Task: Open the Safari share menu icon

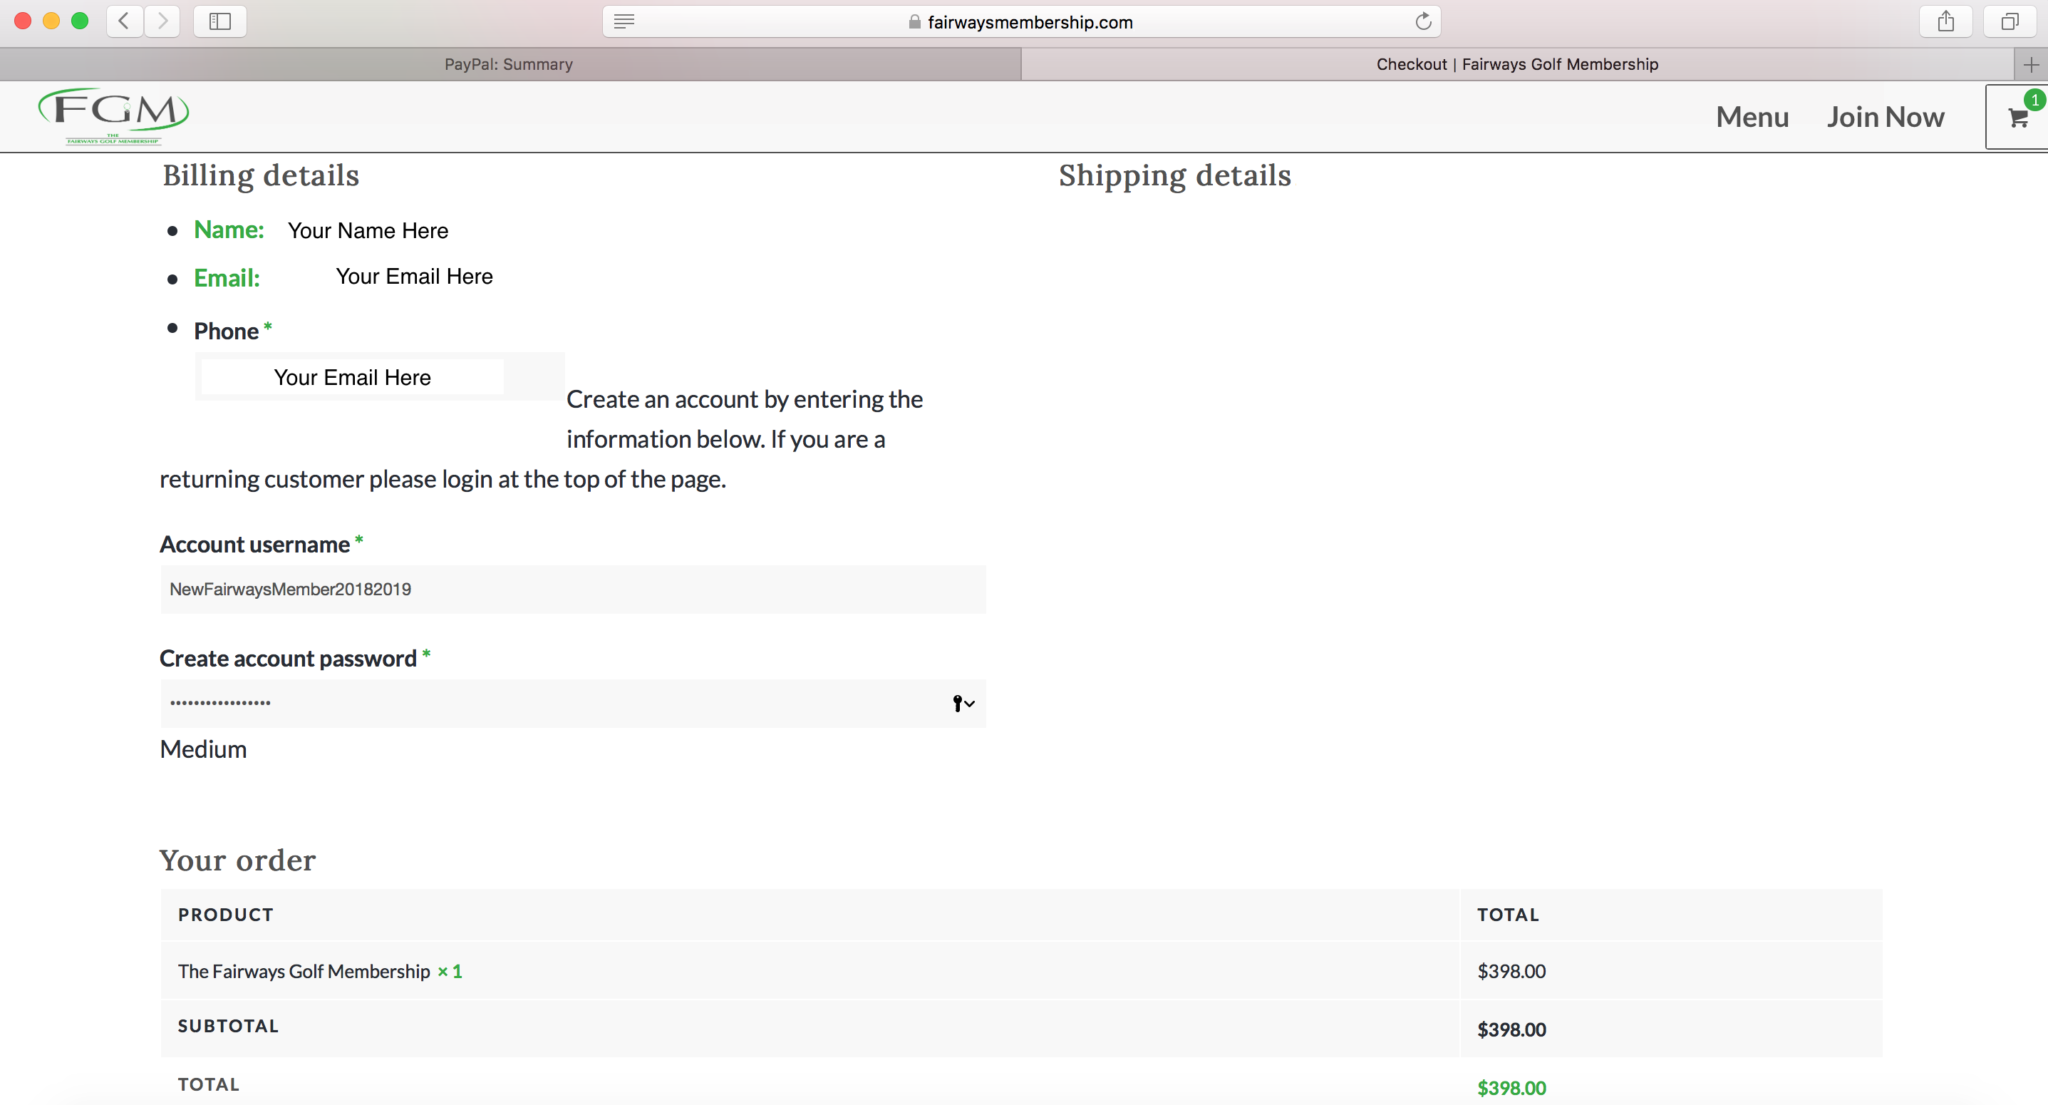Action: [1945, 21]
